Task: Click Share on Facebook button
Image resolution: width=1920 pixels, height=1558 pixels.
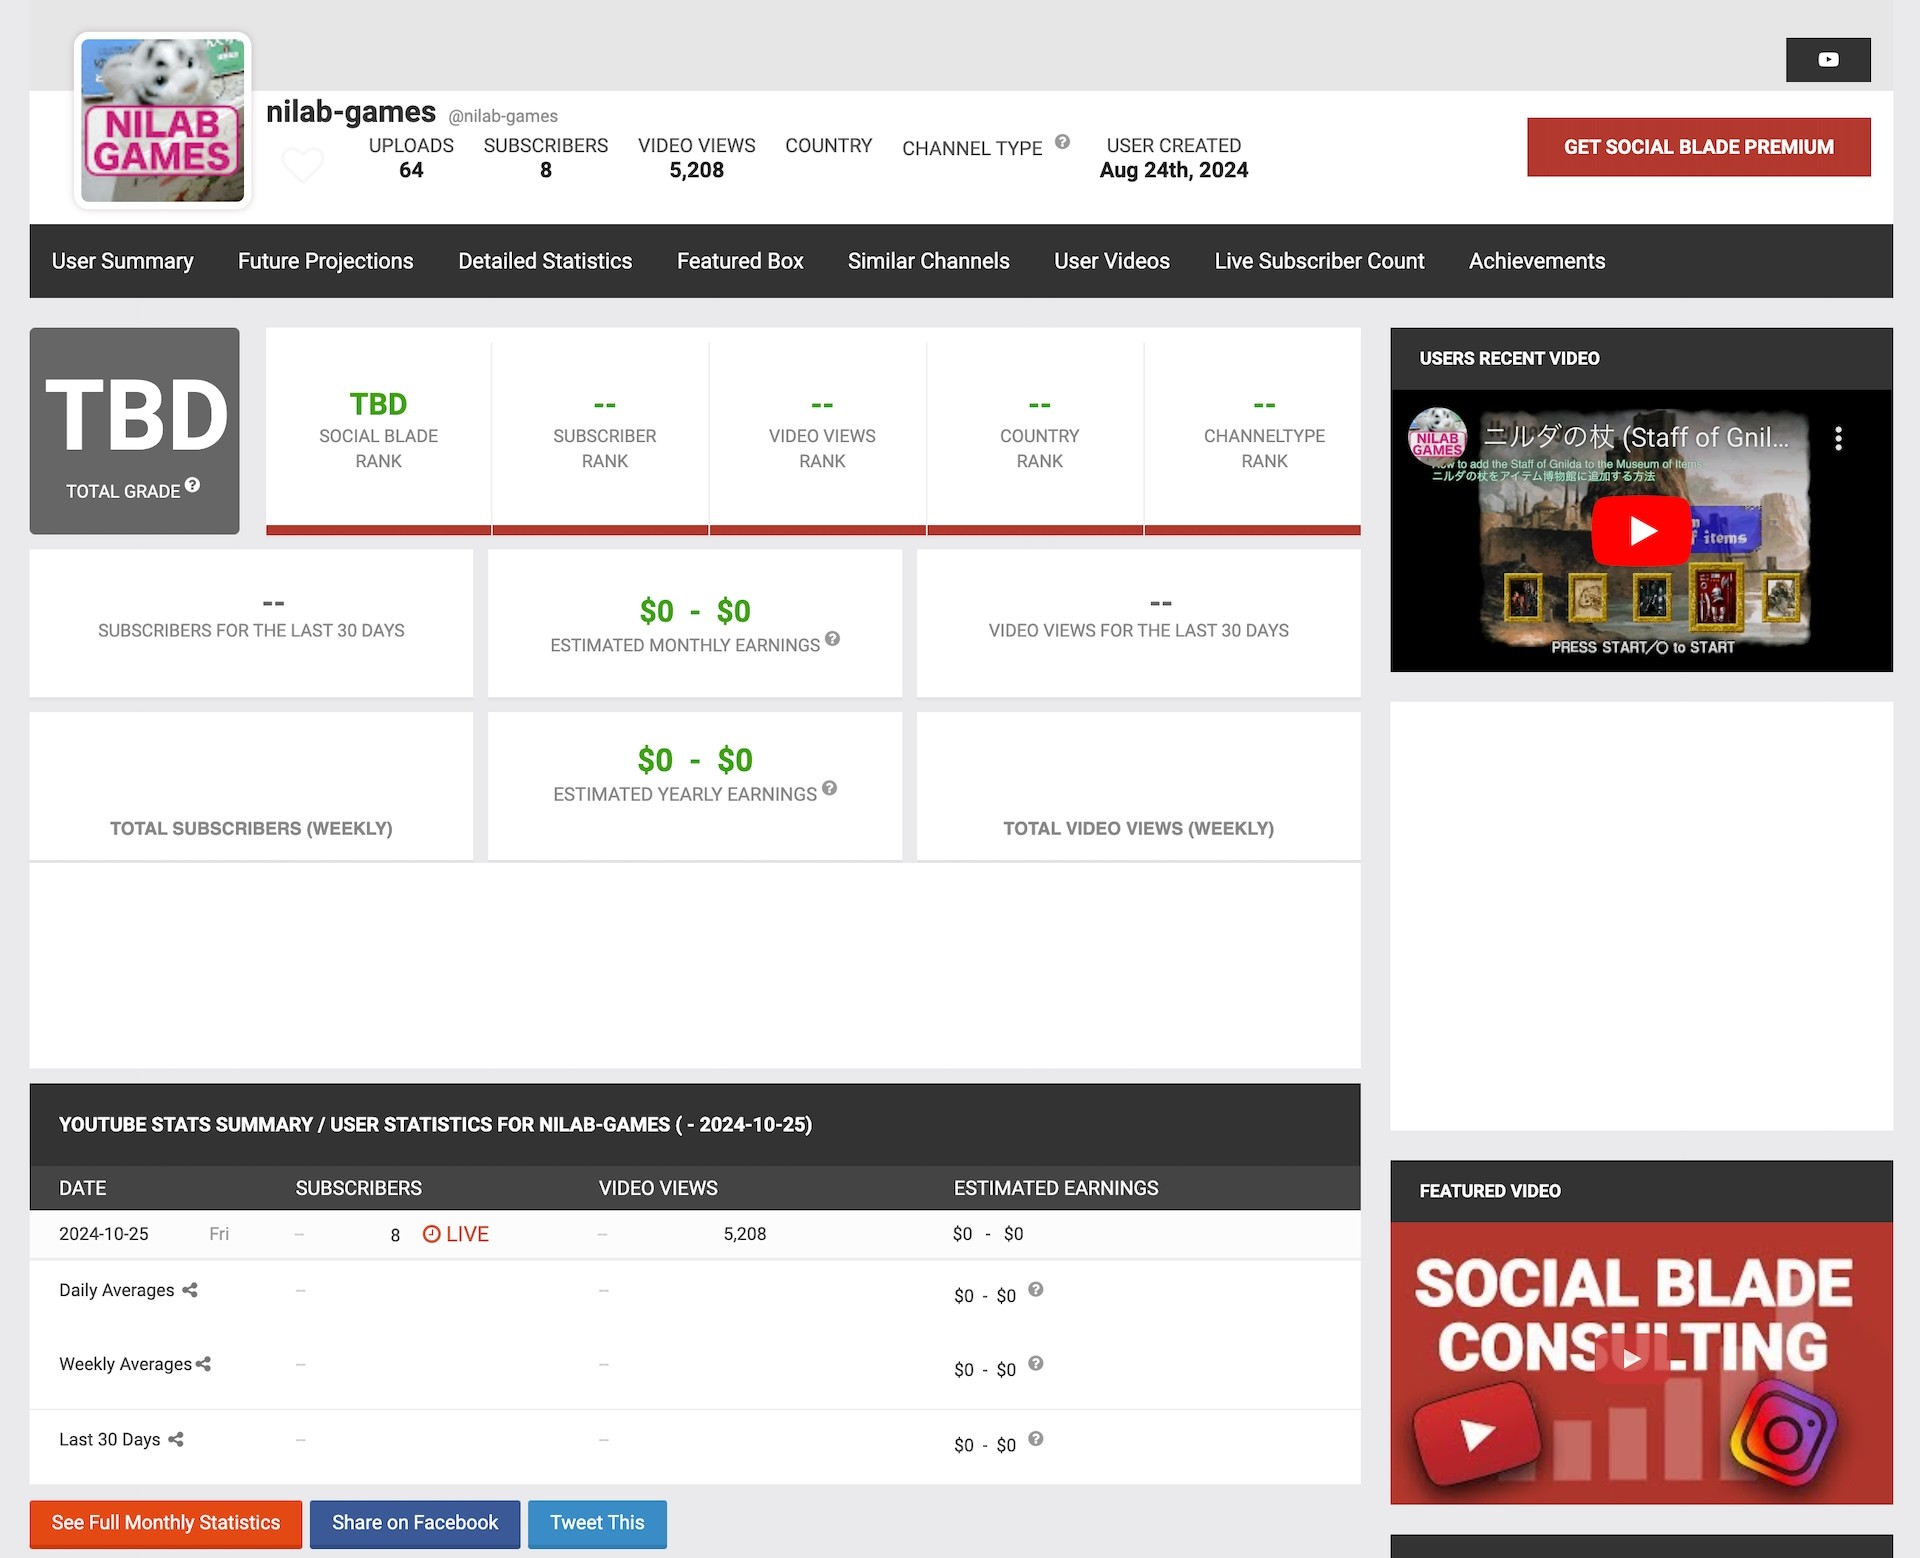Action: pos(415,1523)
